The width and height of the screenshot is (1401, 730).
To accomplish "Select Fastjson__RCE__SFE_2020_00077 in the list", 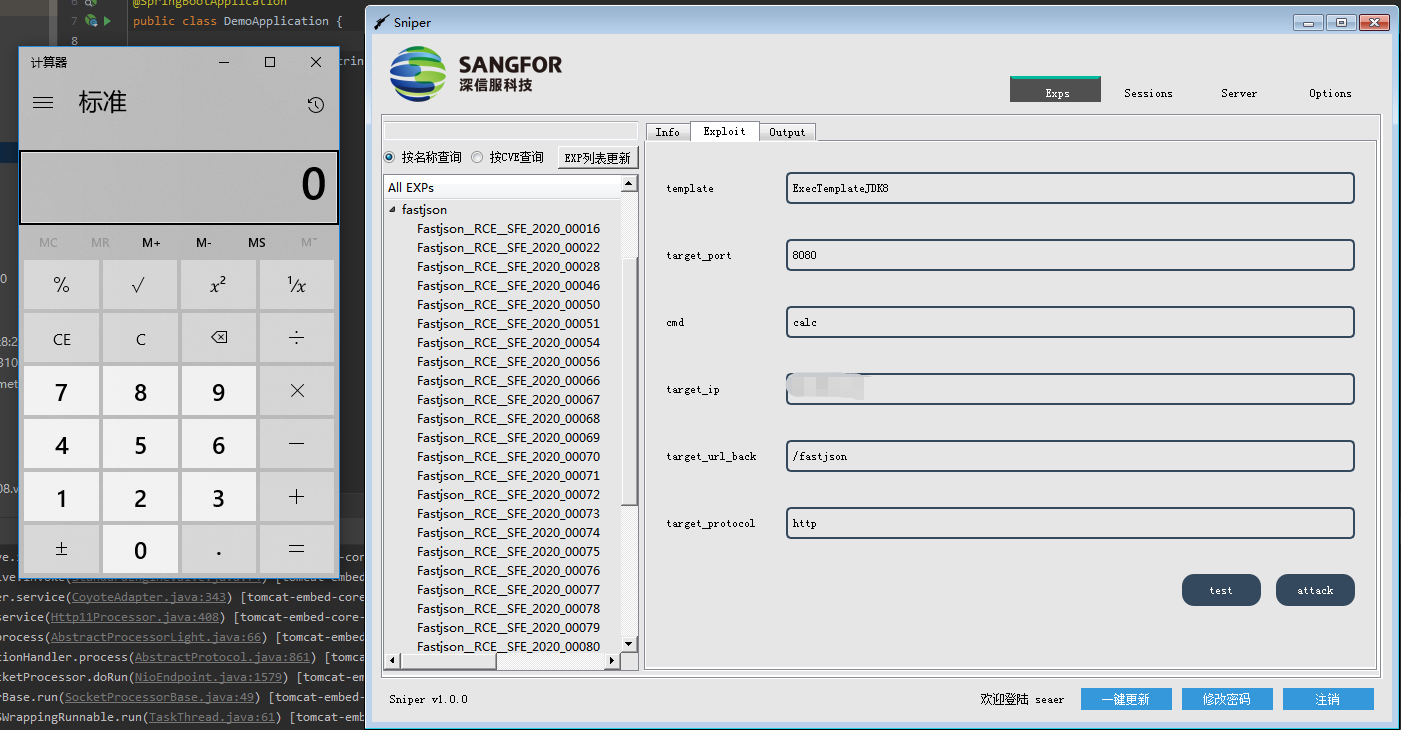I will (508, 590).
